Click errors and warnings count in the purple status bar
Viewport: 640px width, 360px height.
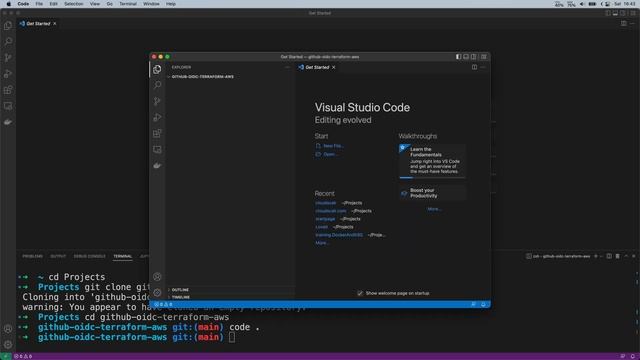[23, 356]
